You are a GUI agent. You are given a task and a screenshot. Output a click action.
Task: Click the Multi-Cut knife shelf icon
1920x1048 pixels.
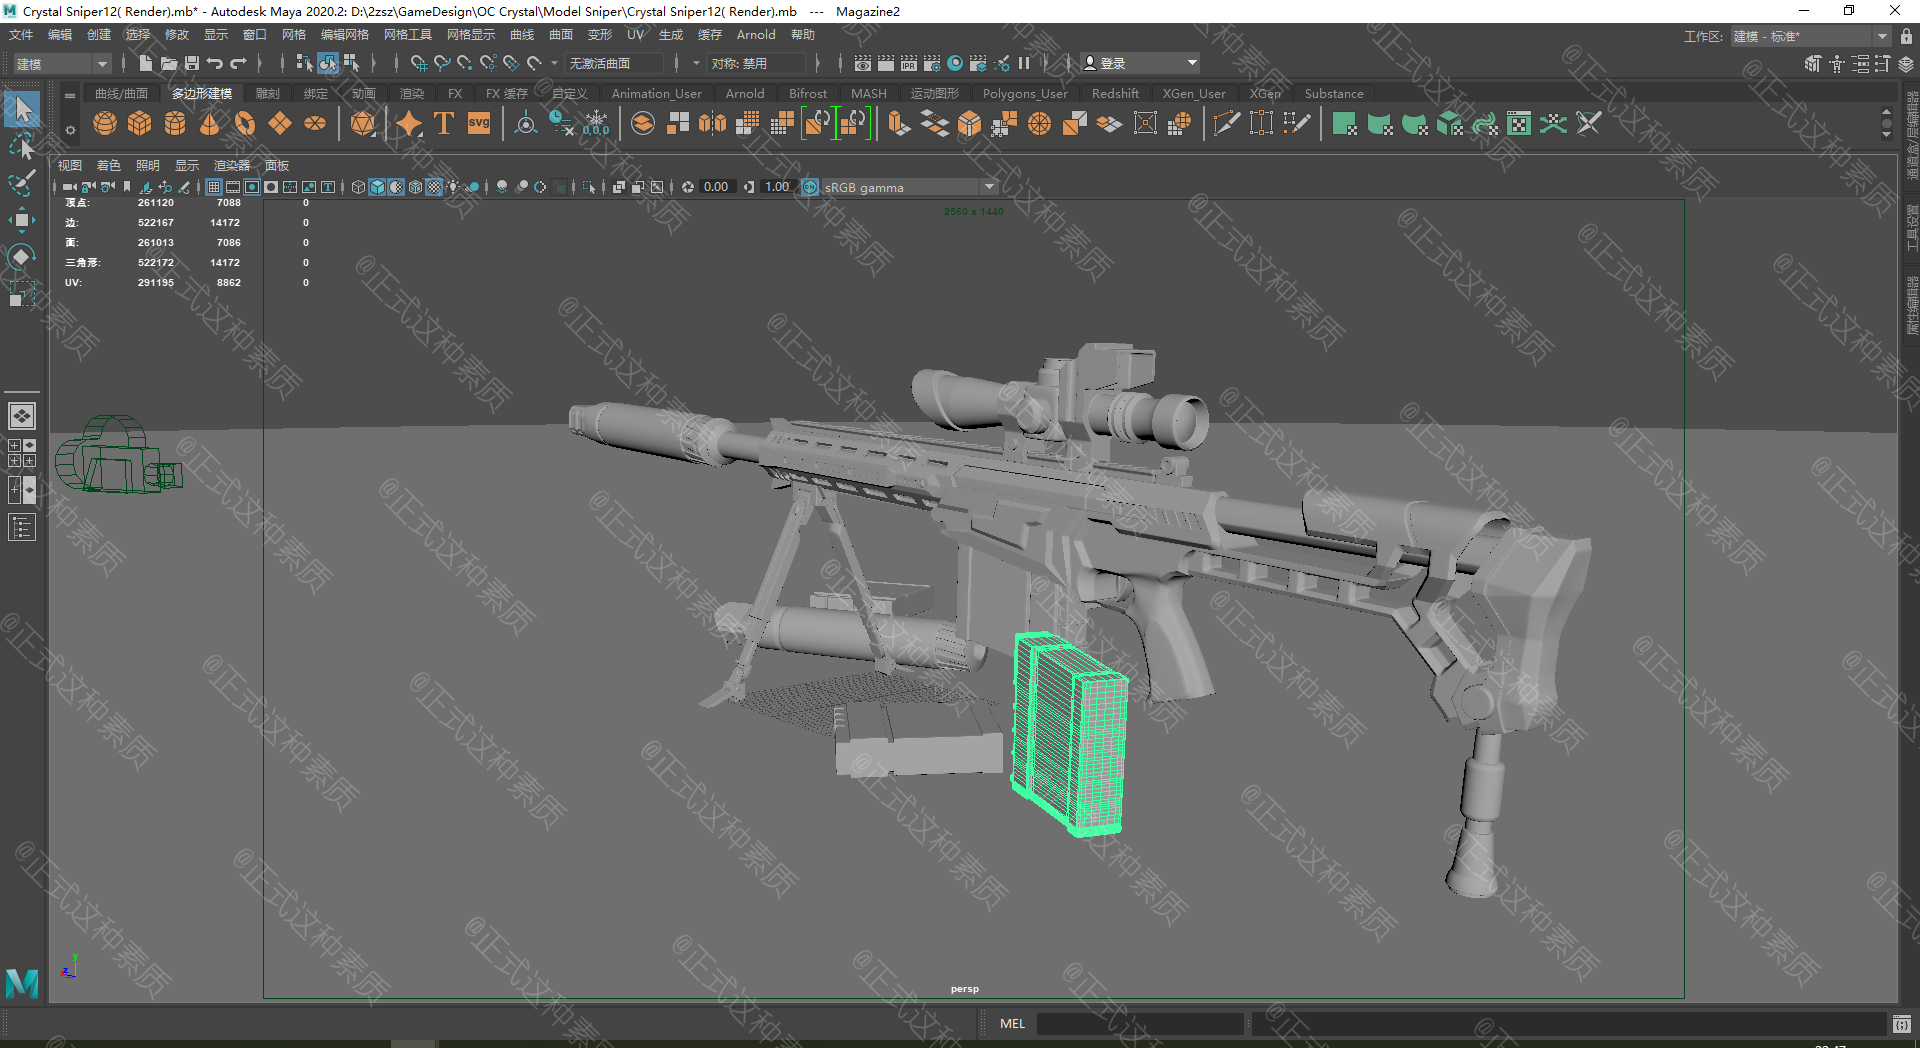click(1226, 124)
